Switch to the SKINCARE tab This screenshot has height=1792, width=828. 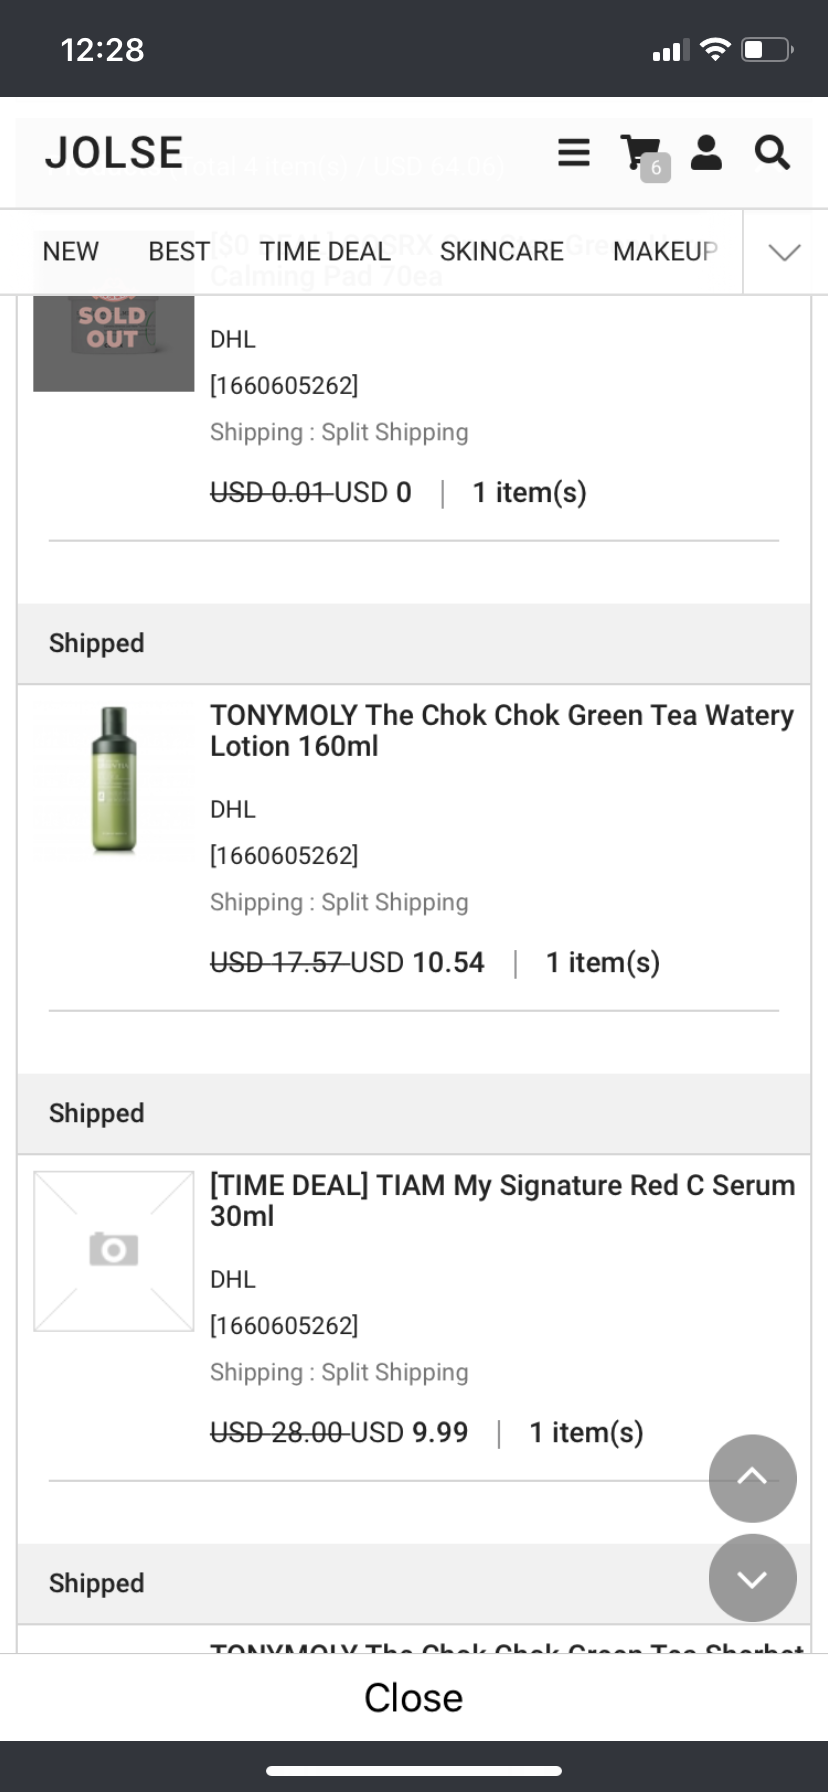502,251
